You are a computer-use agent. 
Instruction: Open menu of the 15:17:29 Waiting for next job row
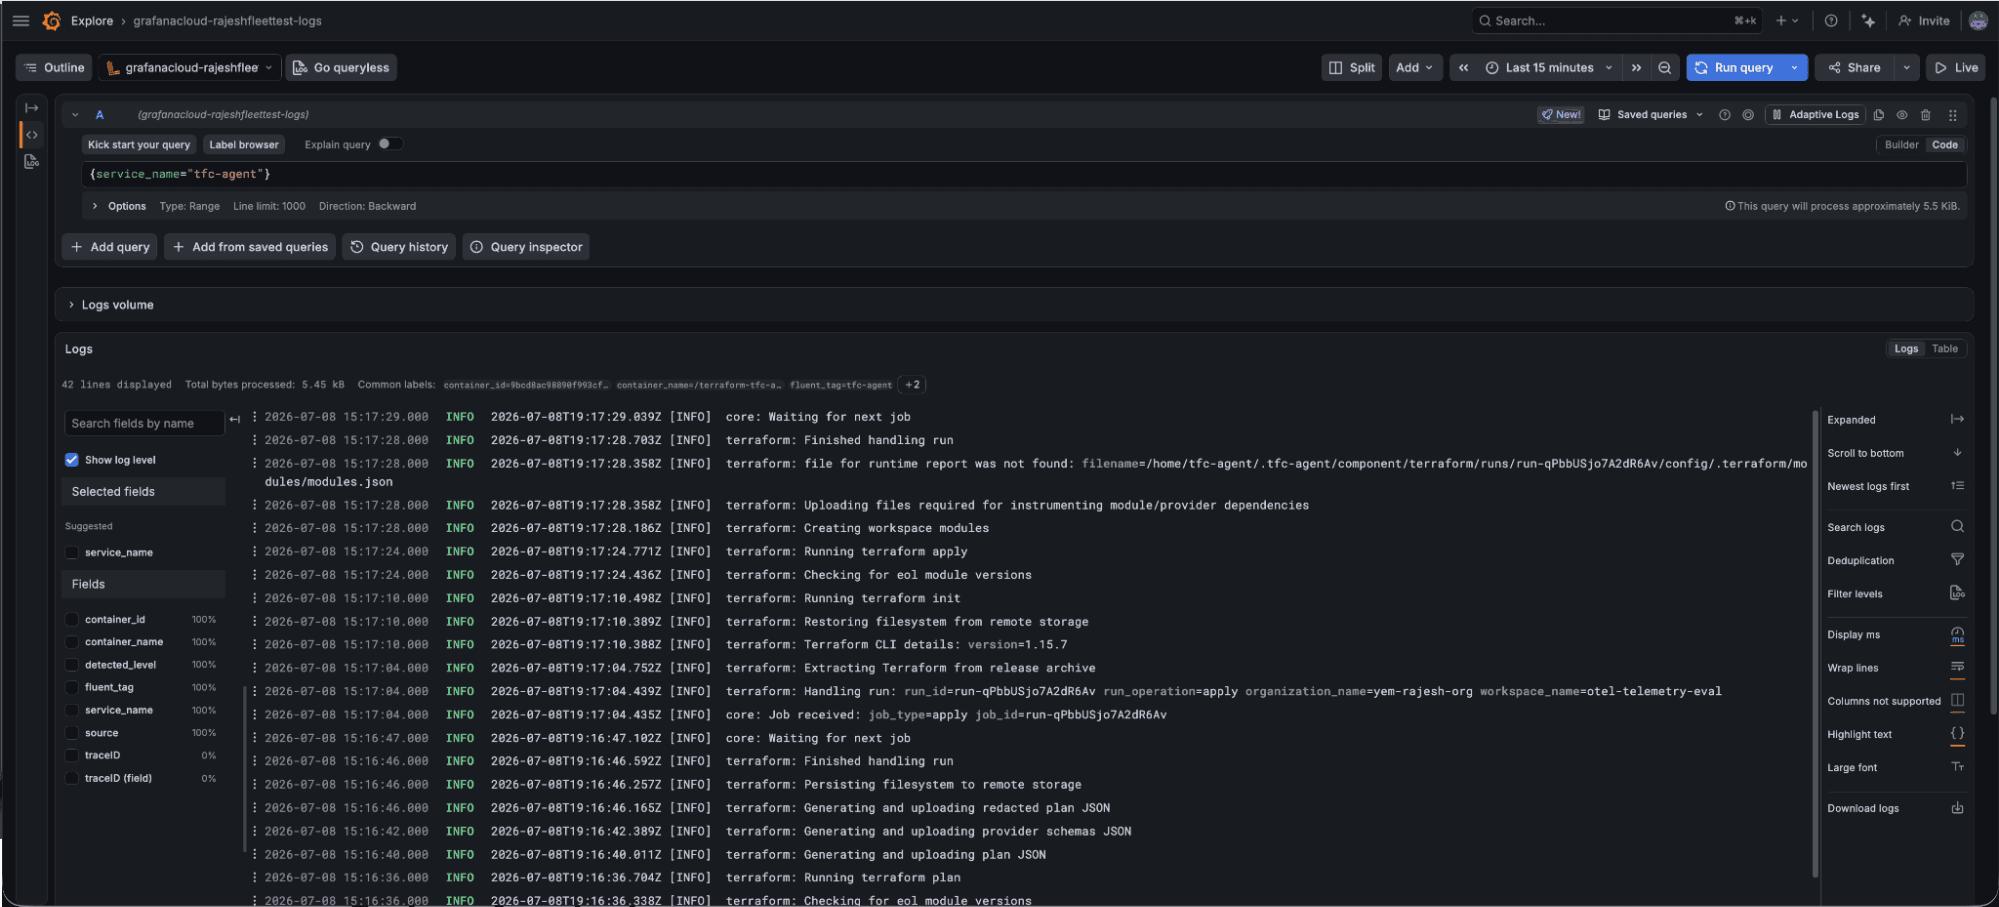tap(255, 417)
